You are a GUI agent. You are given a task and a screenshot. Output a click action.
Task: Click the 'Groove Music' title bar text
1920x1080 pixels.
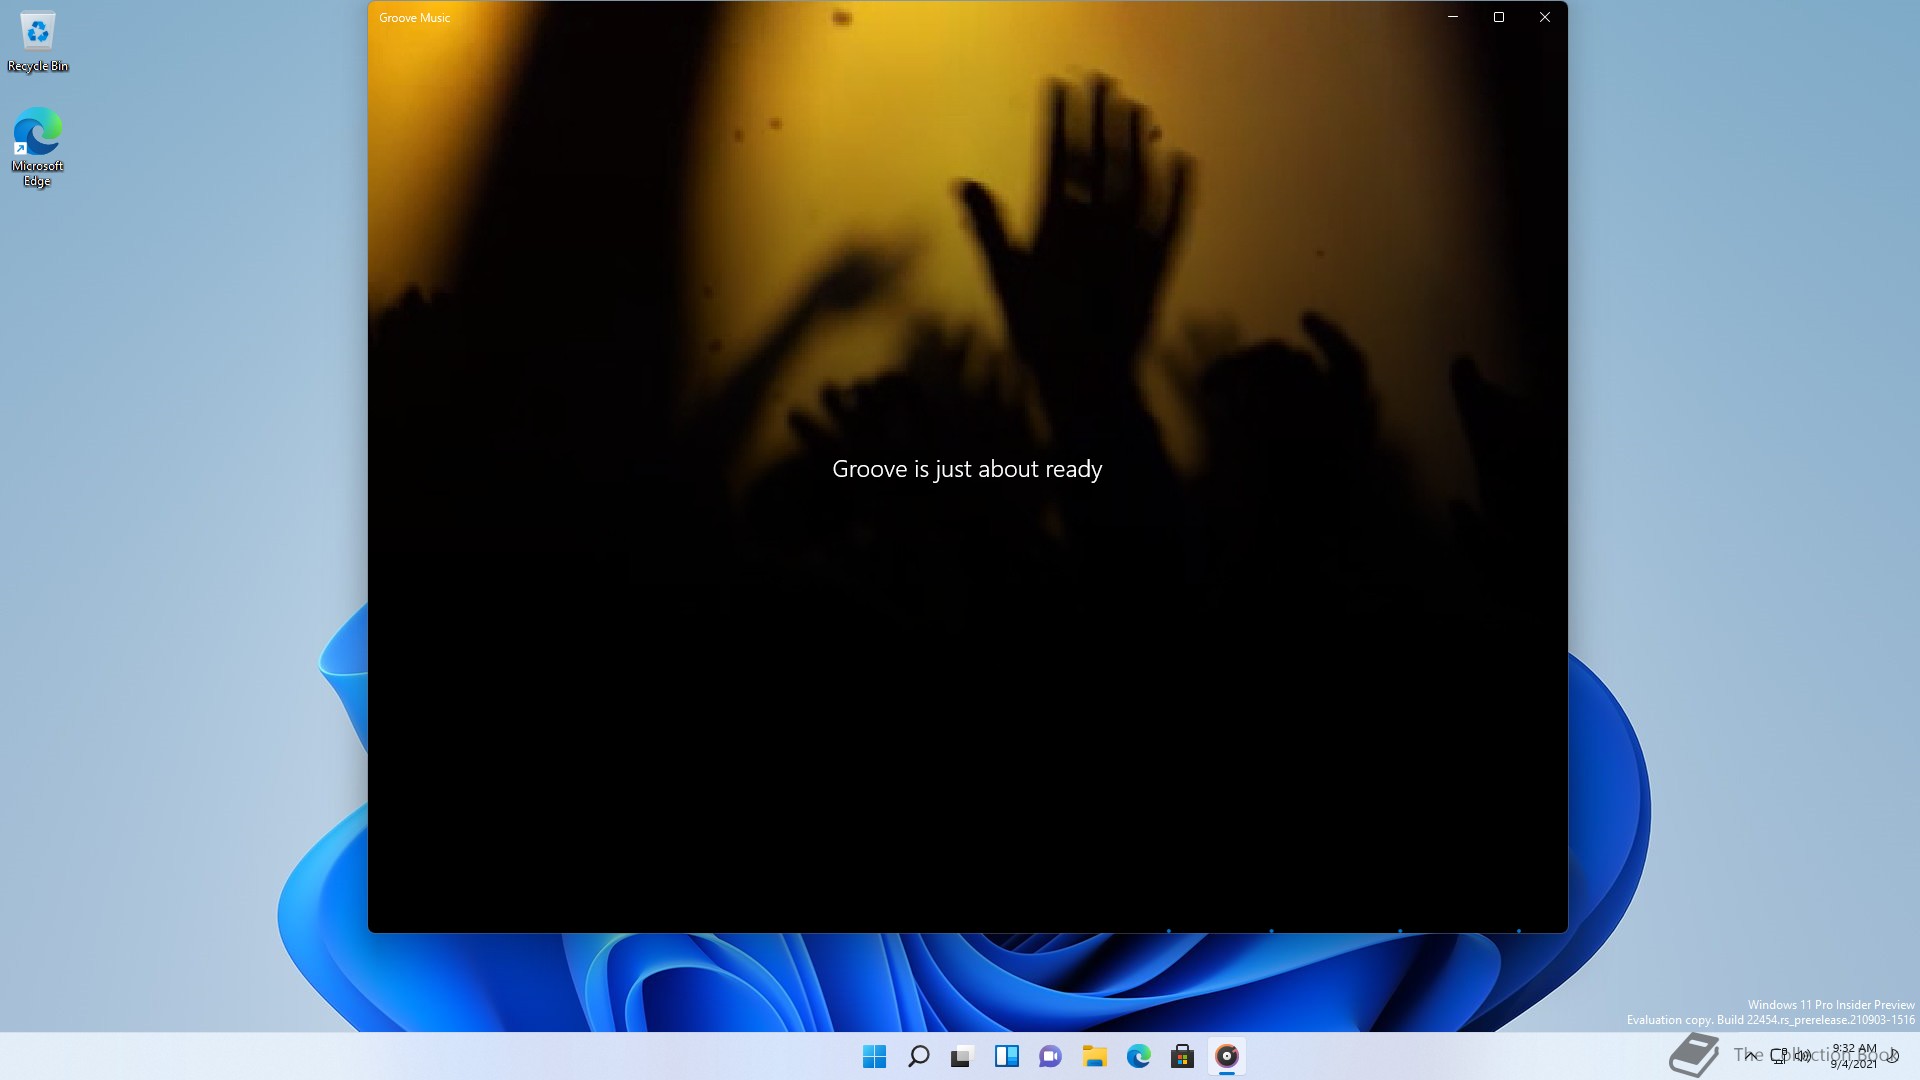pyautogui.click(x=414, y=18)
